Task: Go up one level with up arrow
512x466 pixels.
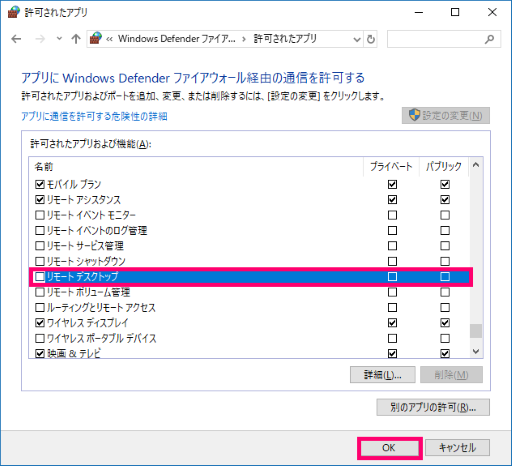Action: (76, 39)
